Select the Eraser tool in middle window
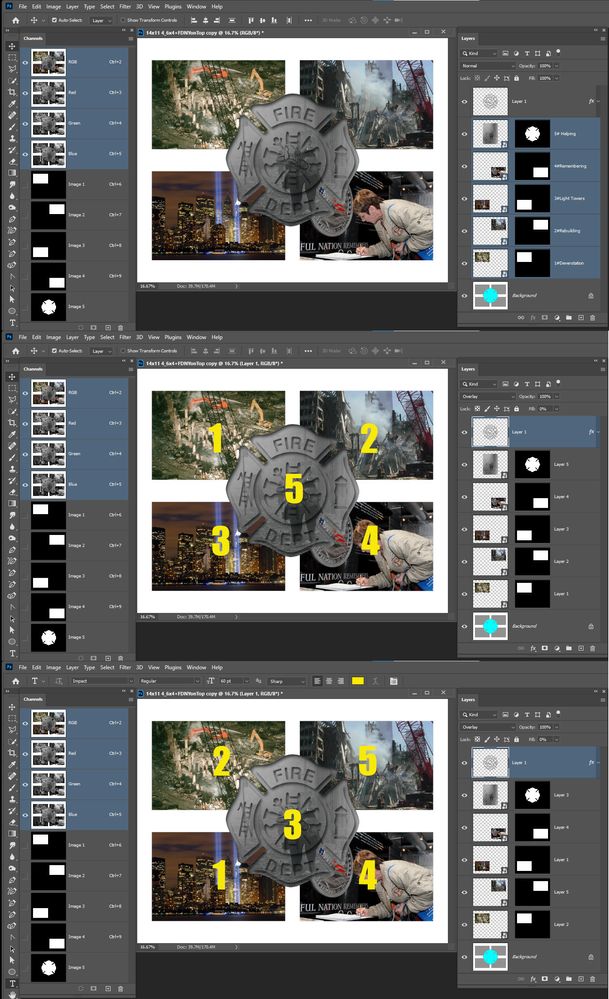 pyautogui.click(x=12, y=492)
